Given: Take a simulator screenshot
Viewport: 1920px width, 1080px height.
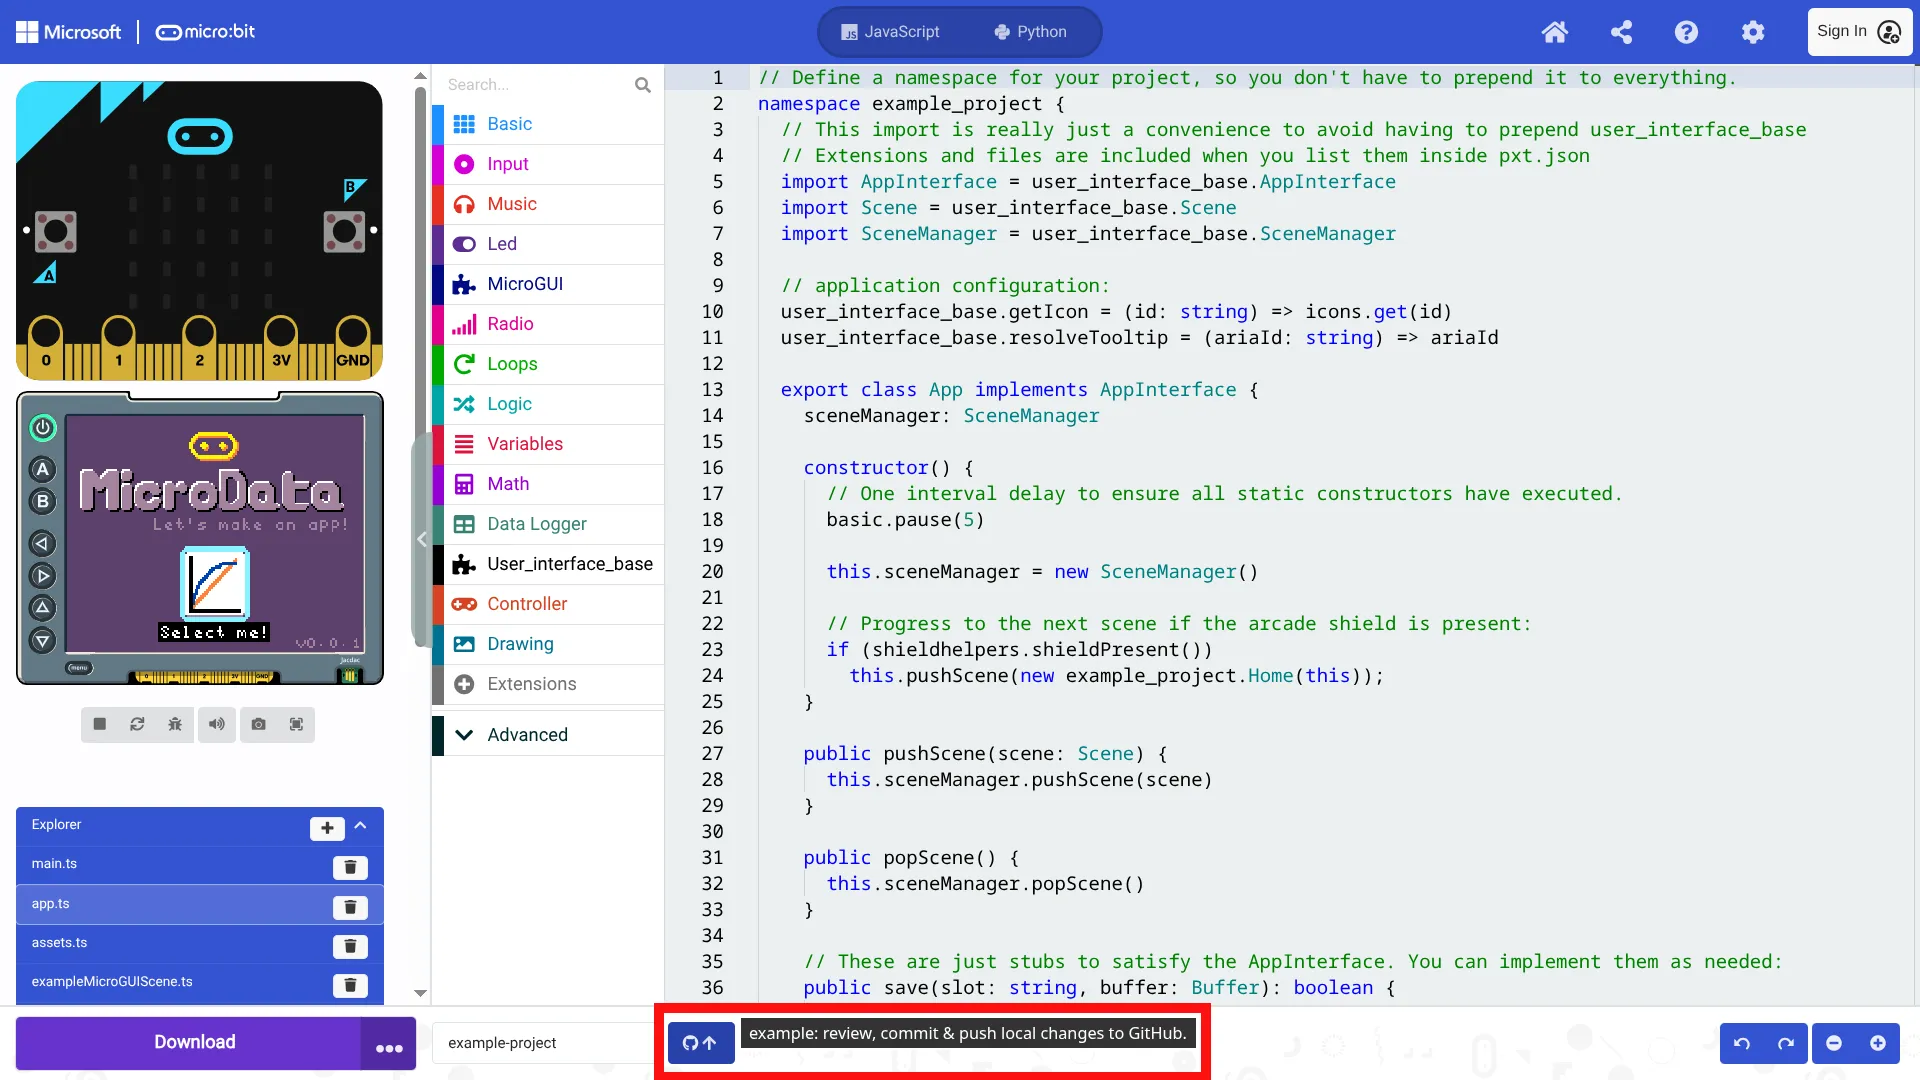Looking at the screenshot, I should click(x=259, y=724).
